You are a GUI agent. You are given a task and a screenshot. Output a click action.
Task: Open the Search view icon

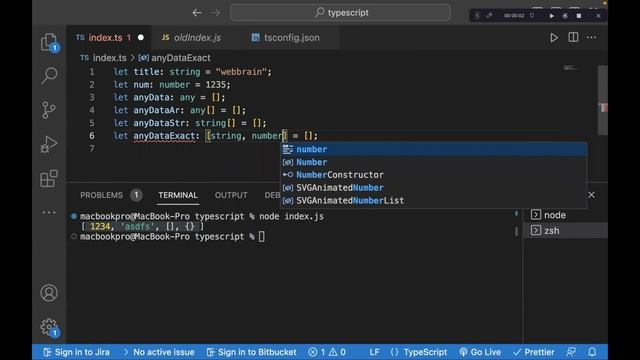click(49, 76)
